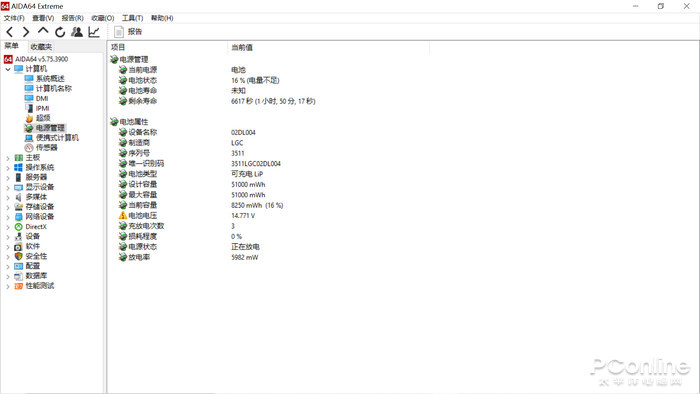Expand the 主板 tree node
The width and height of the screenshot is (700, 394).
pos(8,158)
